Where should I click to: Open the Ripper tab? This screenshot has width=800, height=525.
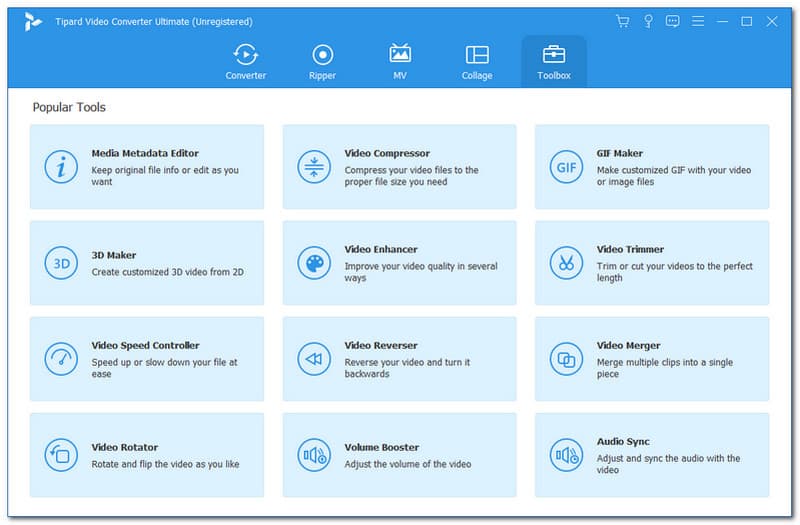click(322, 61)
